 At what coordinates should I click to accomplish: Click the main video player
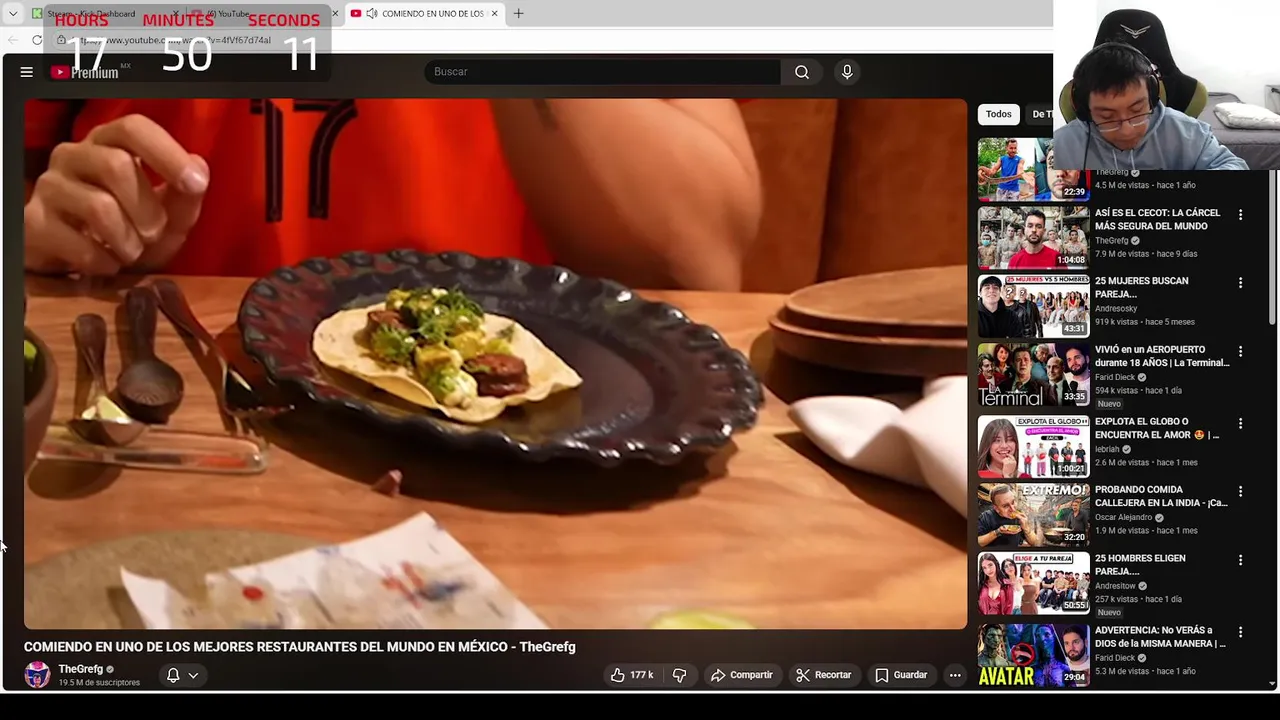(x=496, y=364)
